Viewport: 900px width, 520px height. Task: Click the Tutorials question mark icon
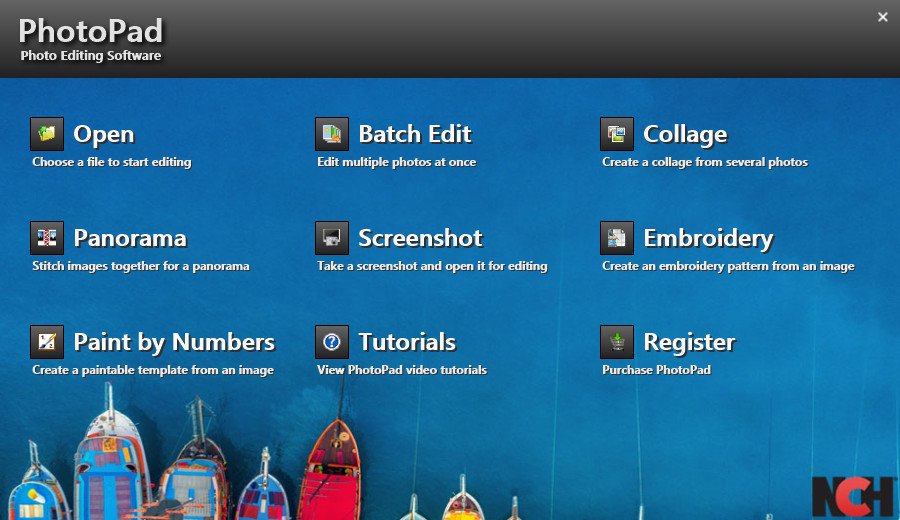click(x=332, y=342)
